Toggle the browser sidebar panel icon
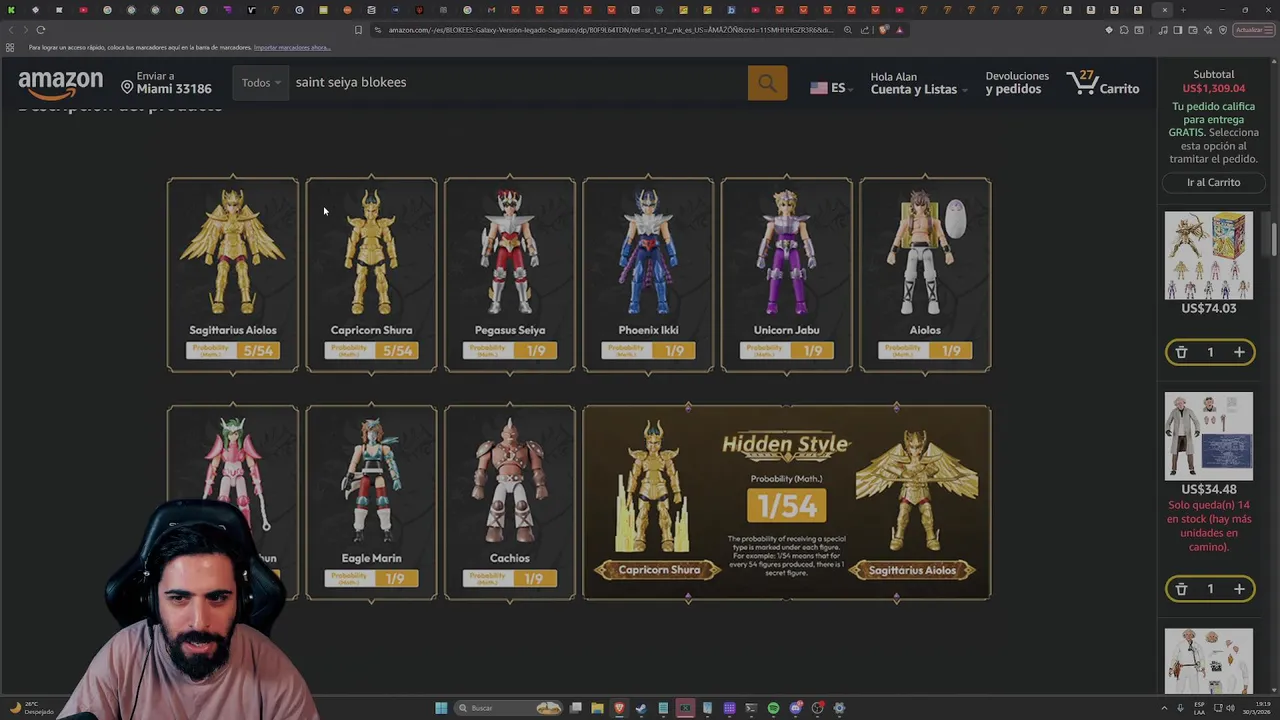1280x720 pixels. 1178,30
